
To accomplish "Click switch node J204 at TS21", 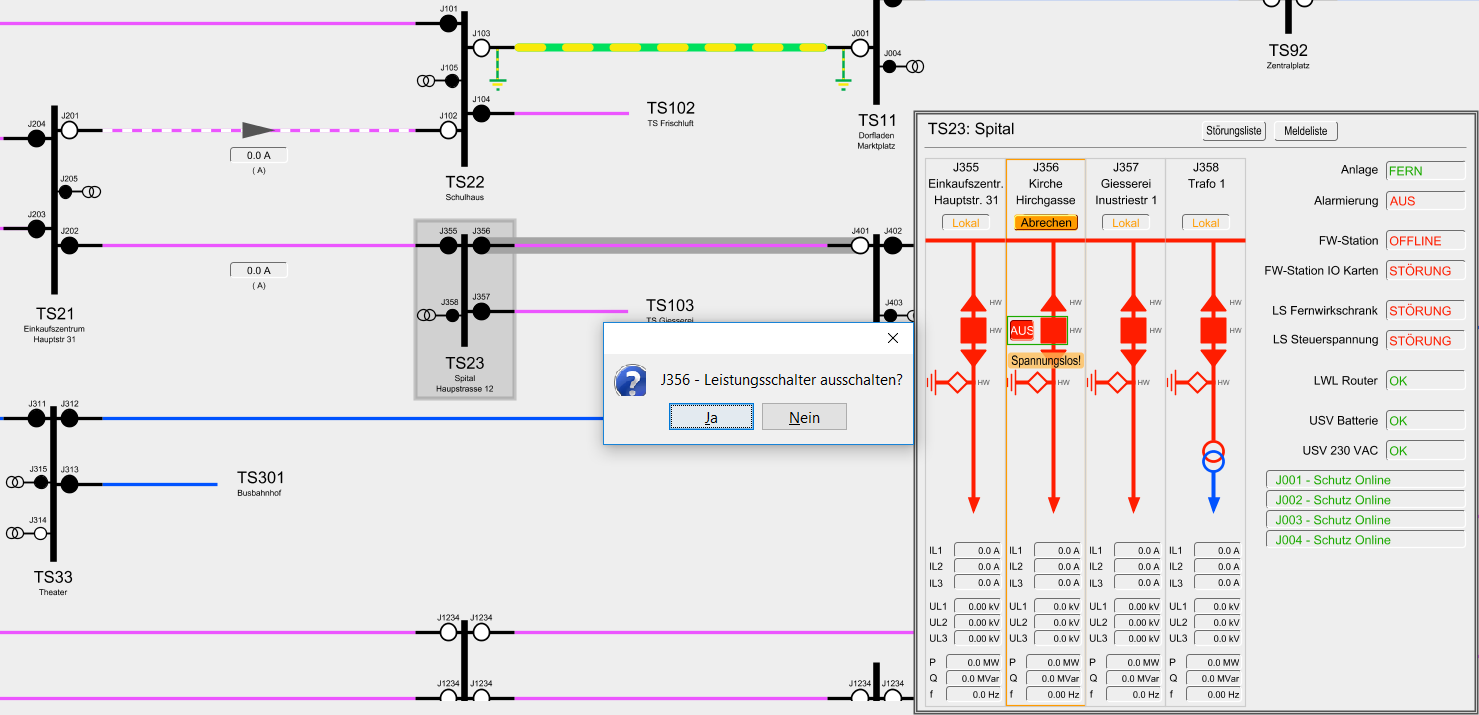I will click(37, 138).
